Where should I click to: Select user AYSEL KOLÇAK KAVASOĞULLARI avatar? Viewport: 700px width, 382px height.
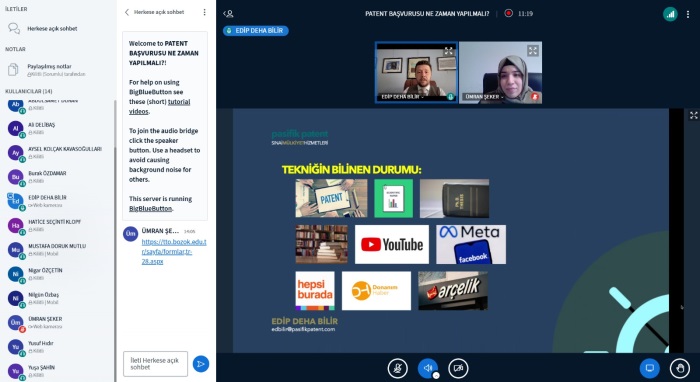[16, 153]
